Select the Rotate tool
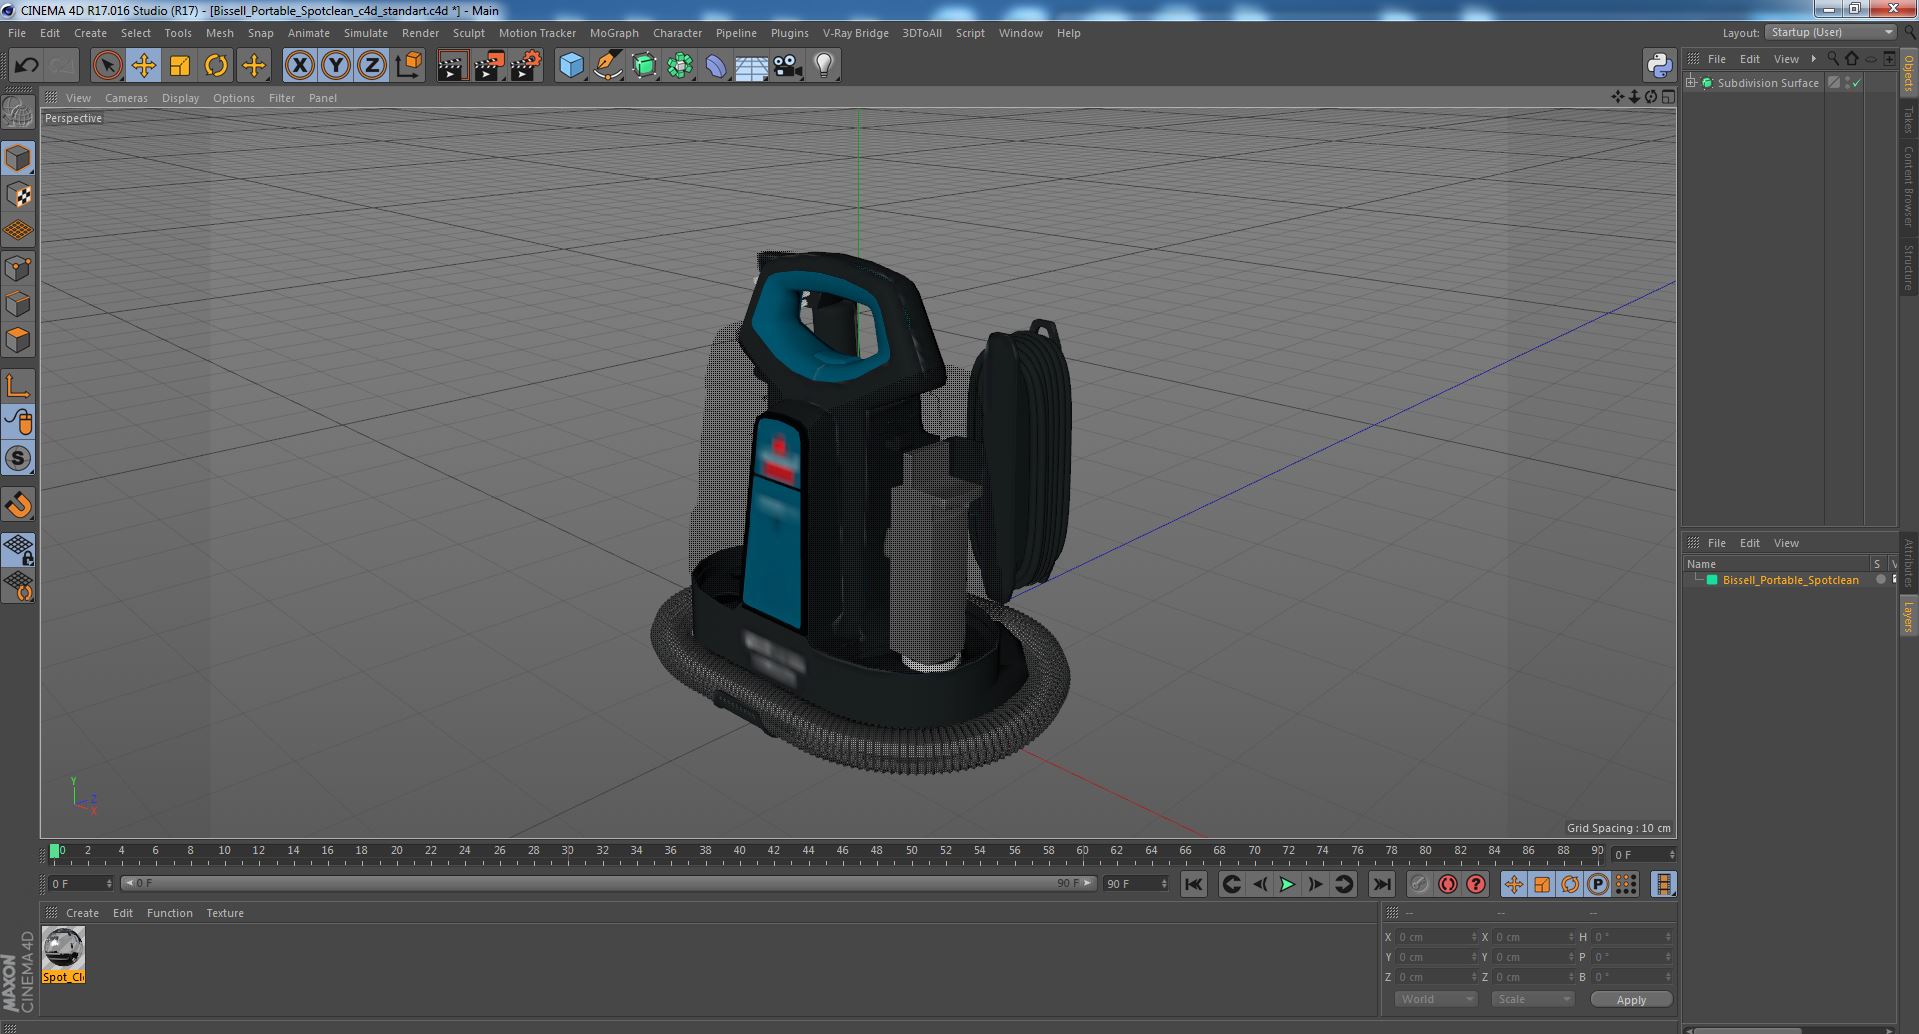 [216, 66]
